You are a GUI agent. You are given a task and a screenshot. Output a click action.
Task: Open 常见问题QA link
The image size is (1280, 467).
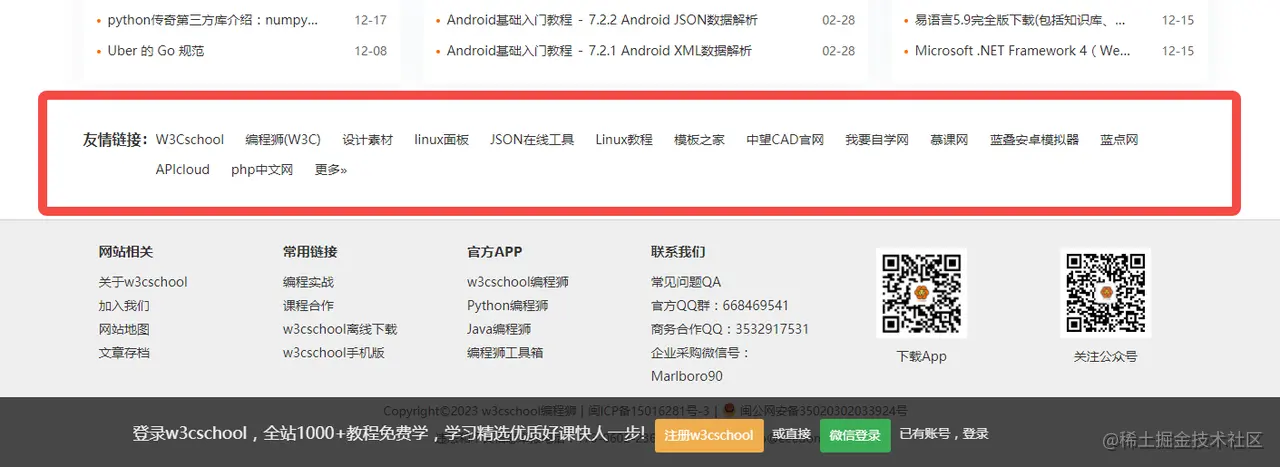(686, 282)
